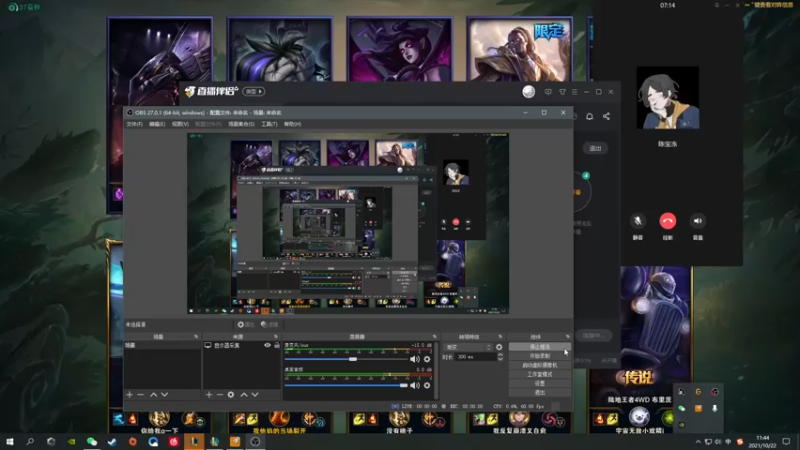Move scene up with the arrow icon

pyautogui.click(x=153, y=394)
